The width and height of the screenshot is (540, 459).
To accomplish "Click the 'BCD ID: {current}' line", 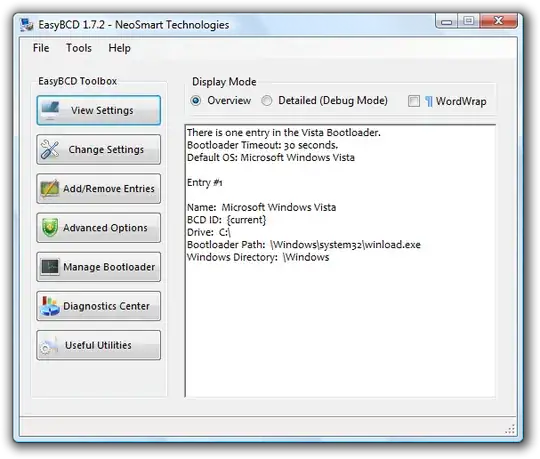I will pyautogui.click(x=227, y=220).
